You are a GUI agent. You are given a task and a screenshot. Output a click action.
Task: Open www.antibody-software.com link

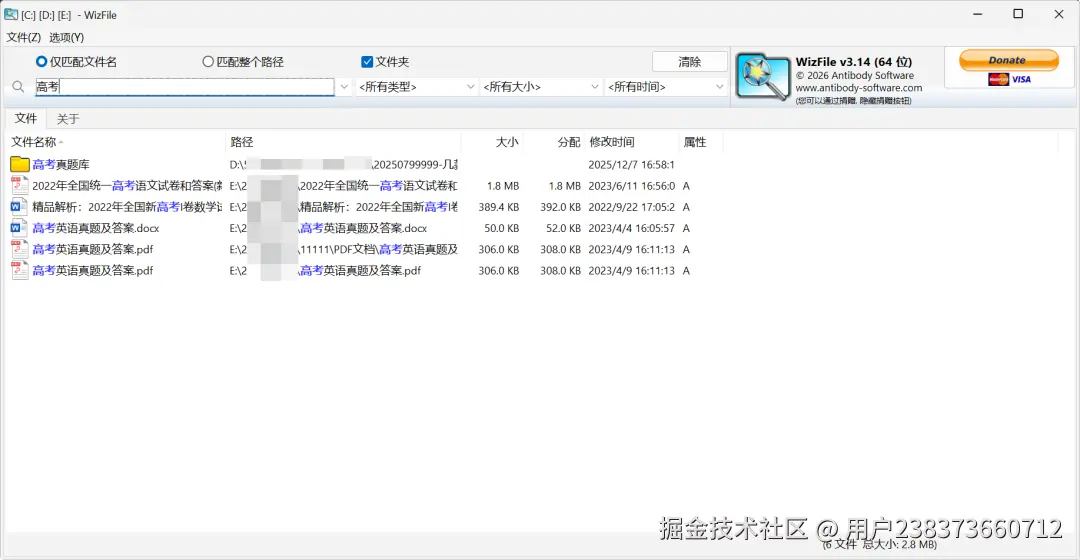859,88
